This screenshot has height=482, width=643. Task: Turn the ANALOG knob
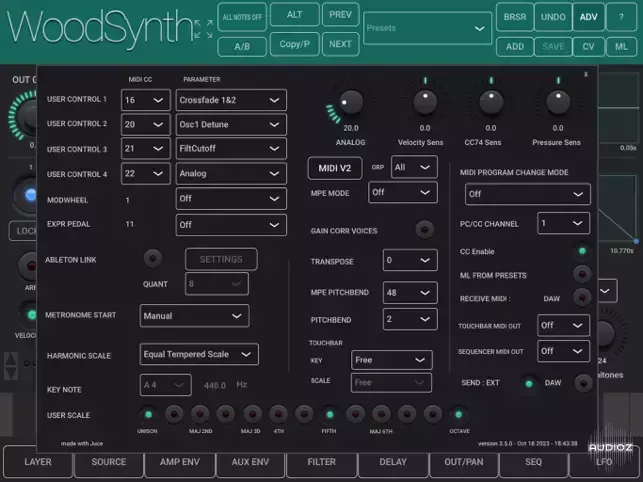[x=351, y=103]
